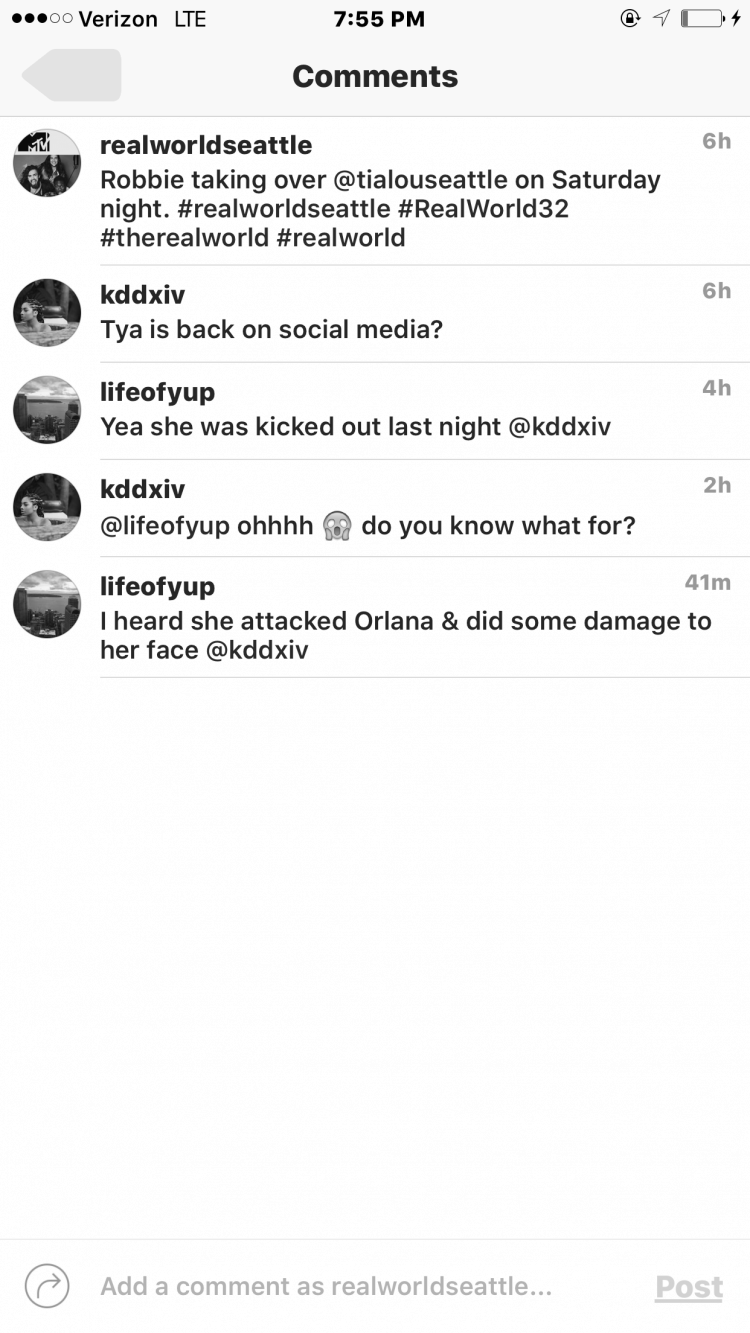750x1333 pixels.
Task: Tap the #realworld hashtag at caption end
Action: 341,238
